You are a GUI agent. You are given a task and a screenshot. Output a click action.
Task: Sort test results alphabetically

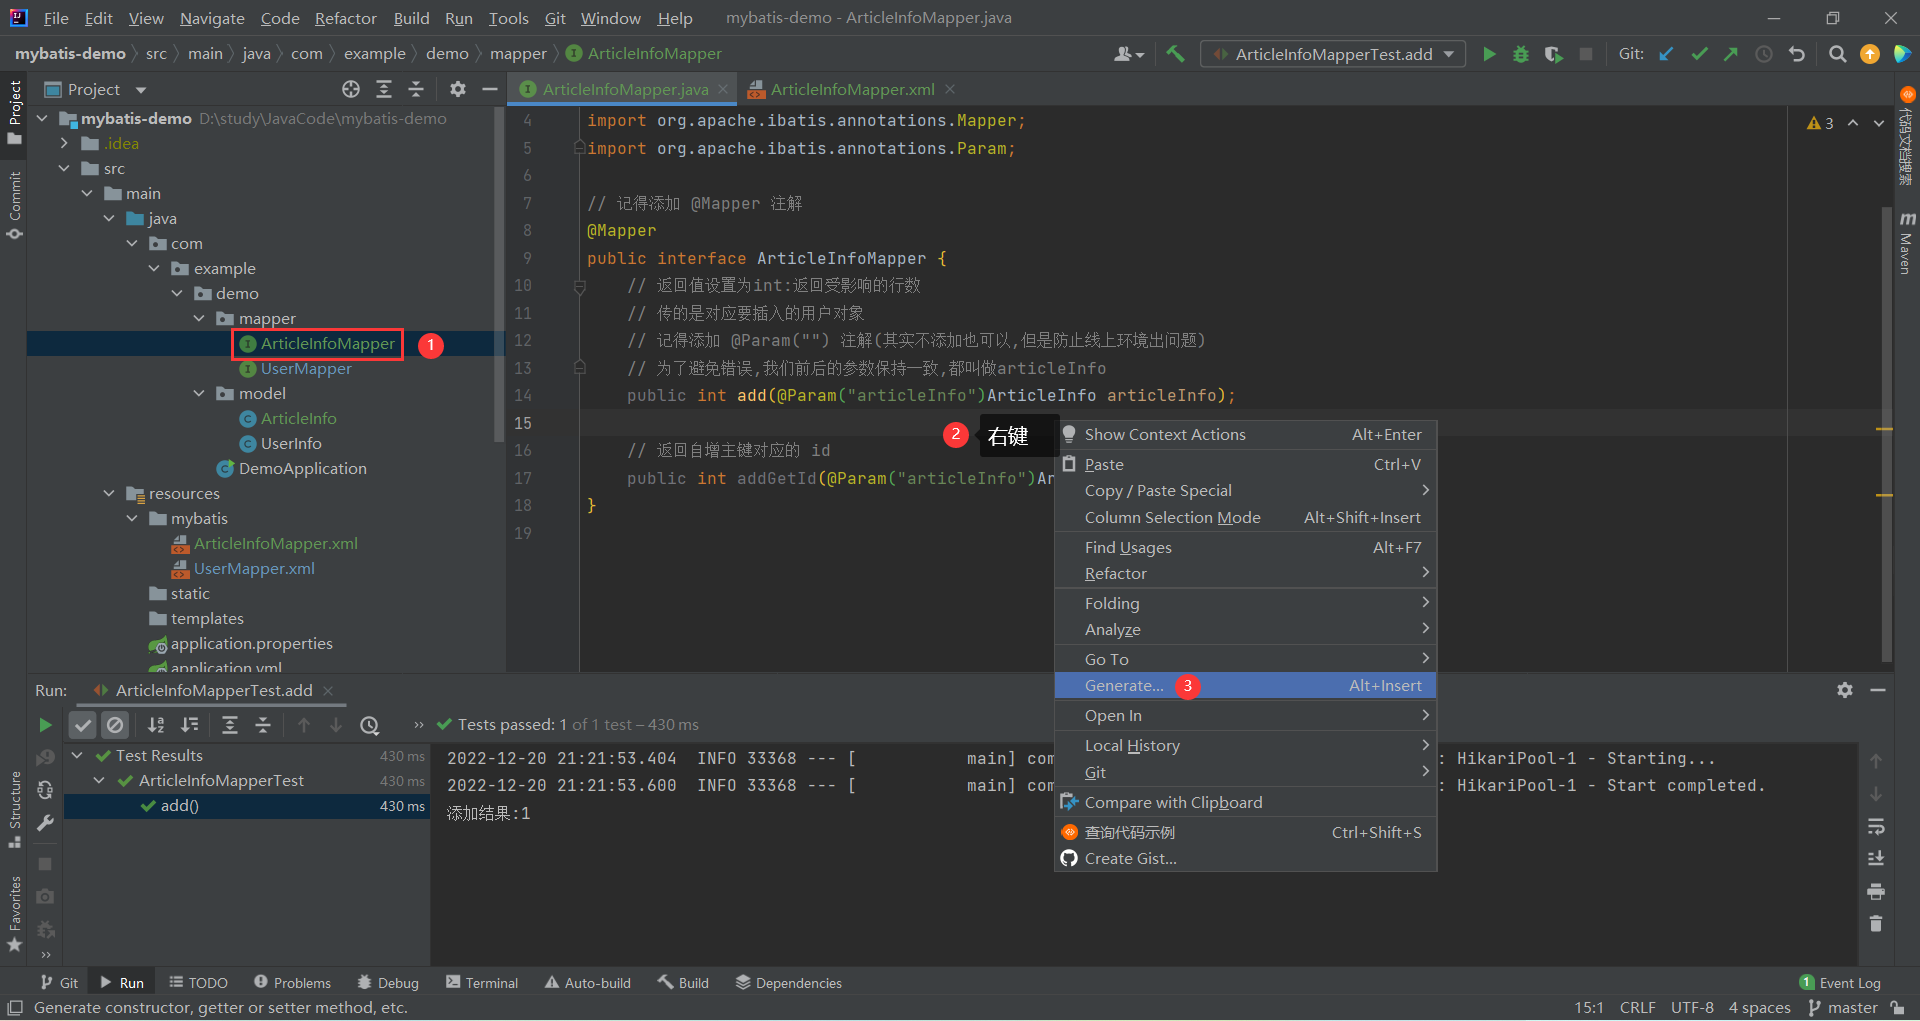(156, 725)
